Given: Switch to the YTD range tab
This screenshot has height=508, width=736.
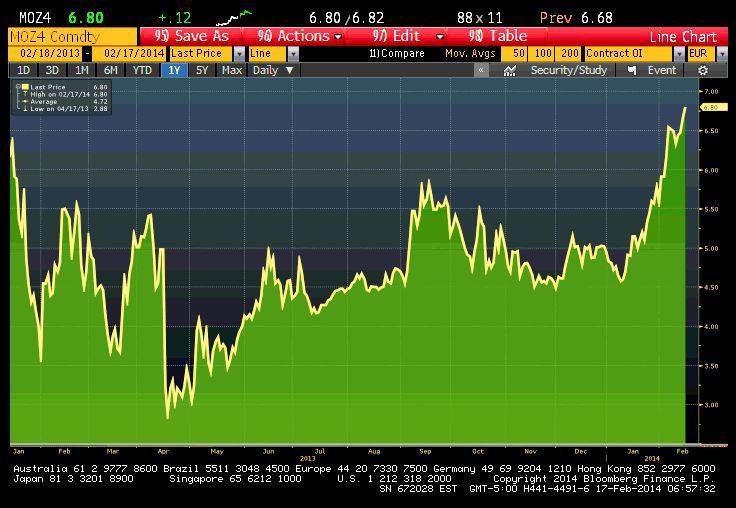Looking at the screenshot, I should pos(142,70).
